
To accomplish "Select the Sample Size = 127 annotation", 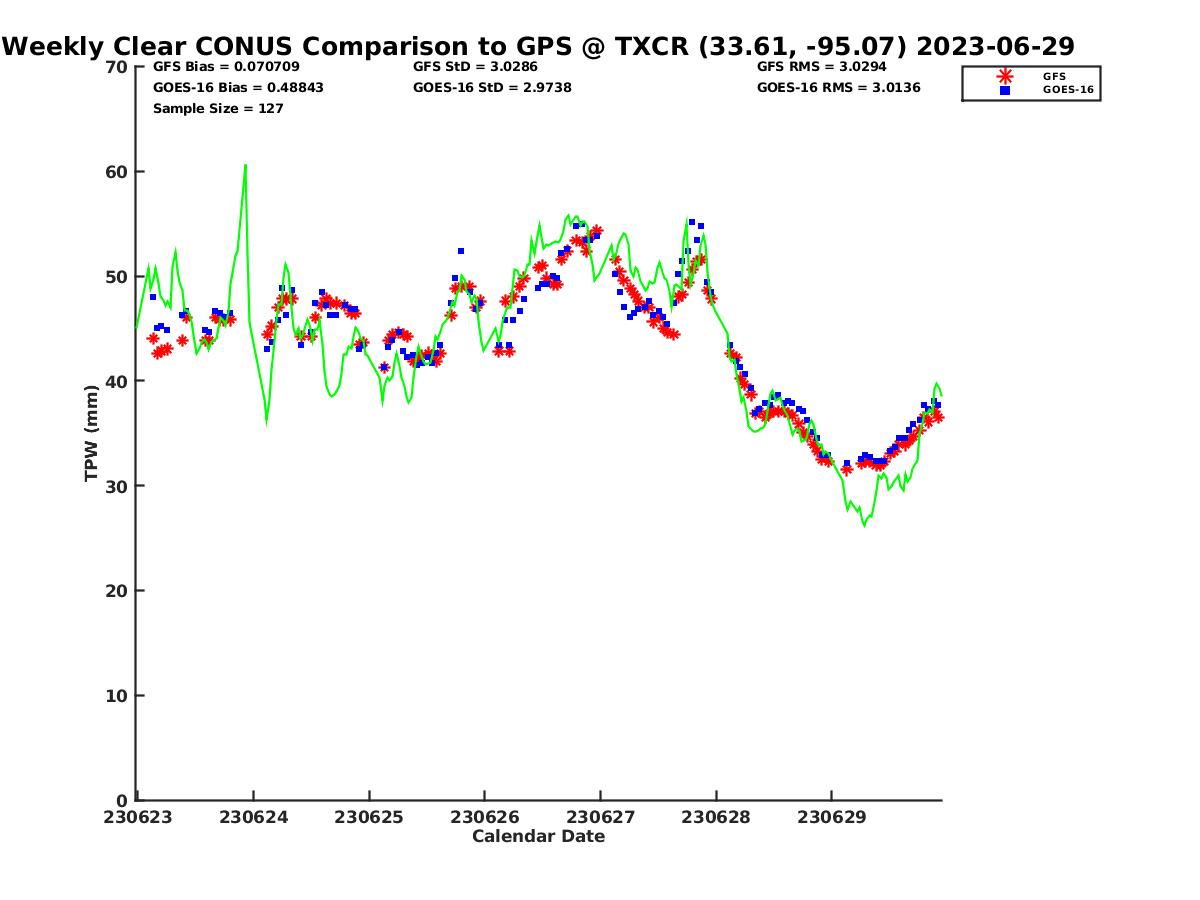I will click(218, 109).
